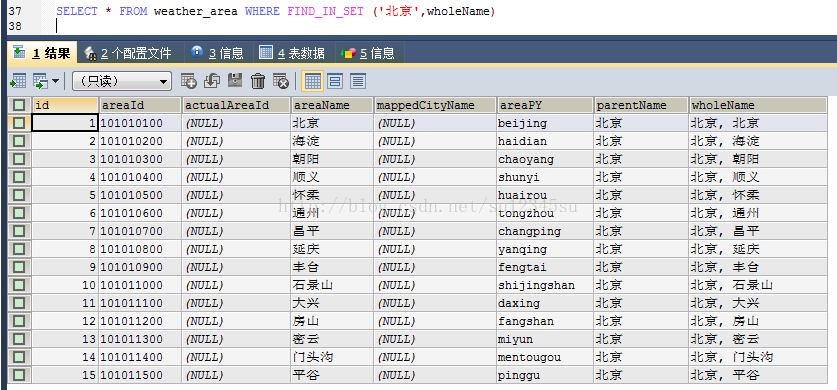Select the wholeName cell 北京, 大兴
This screenshot has height=390, width=837.
[758, 303]
